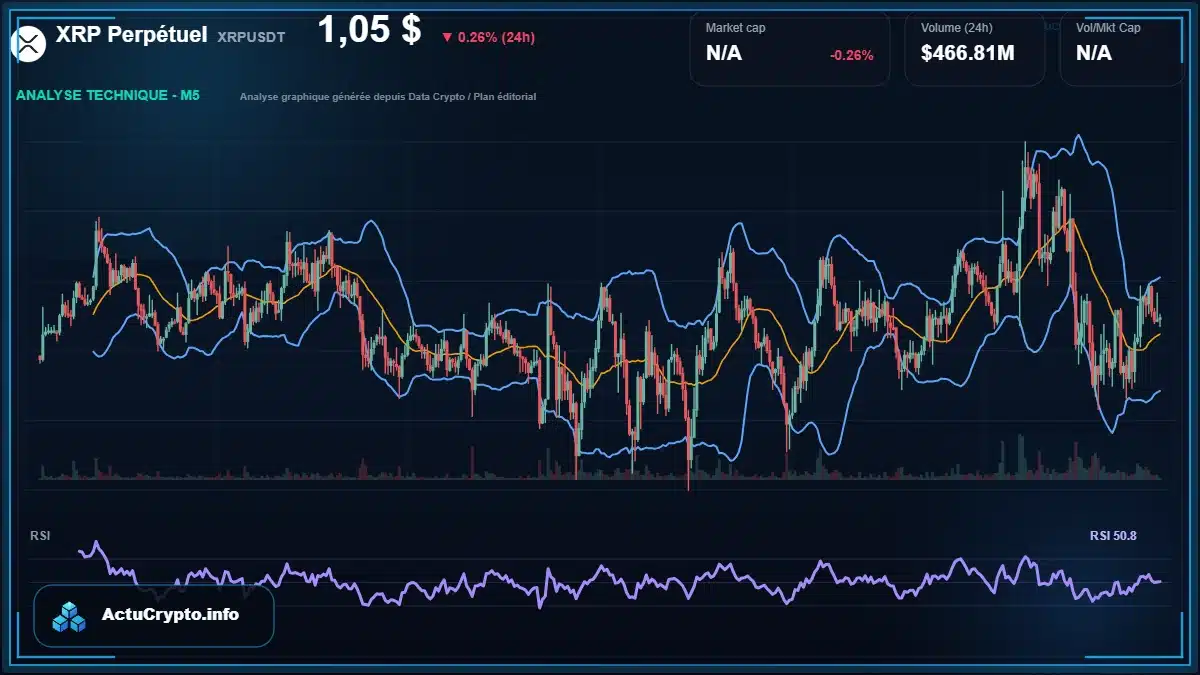Click the red 0.26% (24h) change indicator
The image size is (1200, 675).
[x=488, y=37]
